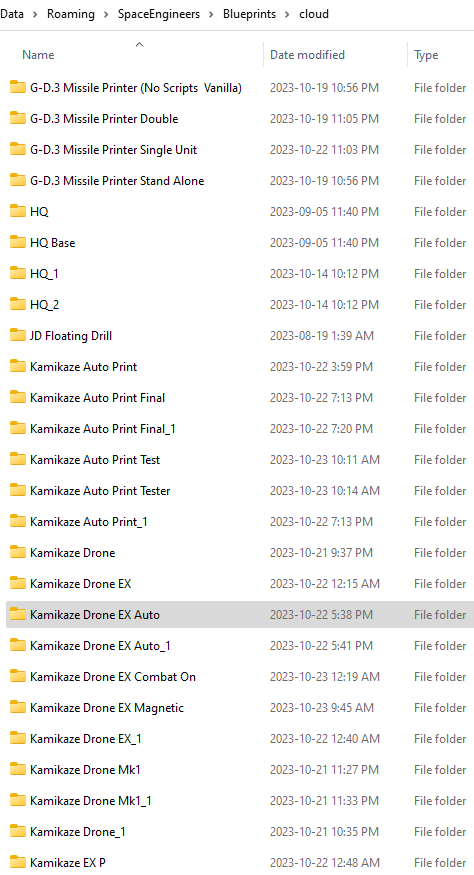The height and width of the screenshot is (875, 474).
Task: Click the folder icon of JD Floating Drill
Action: pyautogui.click(x=18, y=335)
